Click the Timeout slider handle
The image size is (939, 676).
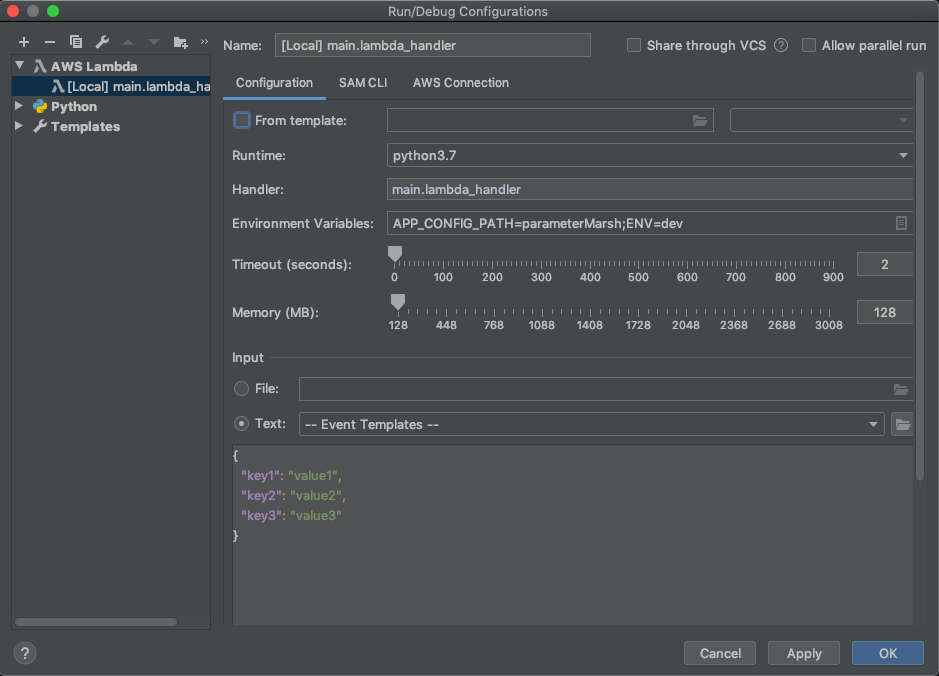pos(395,254)
